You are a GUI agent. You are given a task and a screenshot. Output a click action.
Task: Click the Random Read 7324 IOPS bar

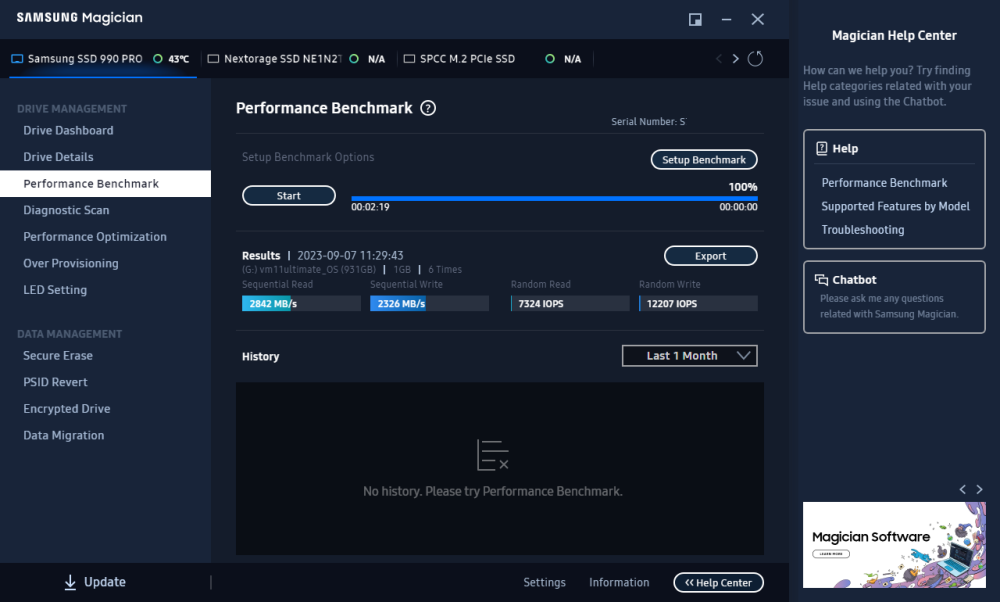pyautogui.click(x=570, y=304)
